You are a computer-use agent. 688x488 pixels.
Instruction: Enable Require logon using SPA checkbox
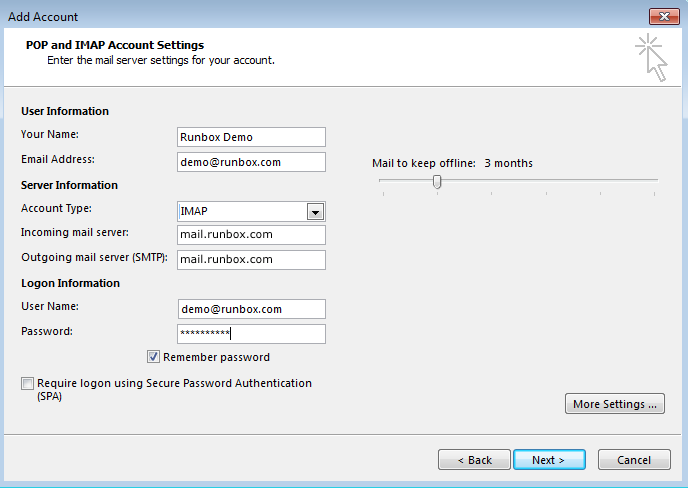point(26,383)
